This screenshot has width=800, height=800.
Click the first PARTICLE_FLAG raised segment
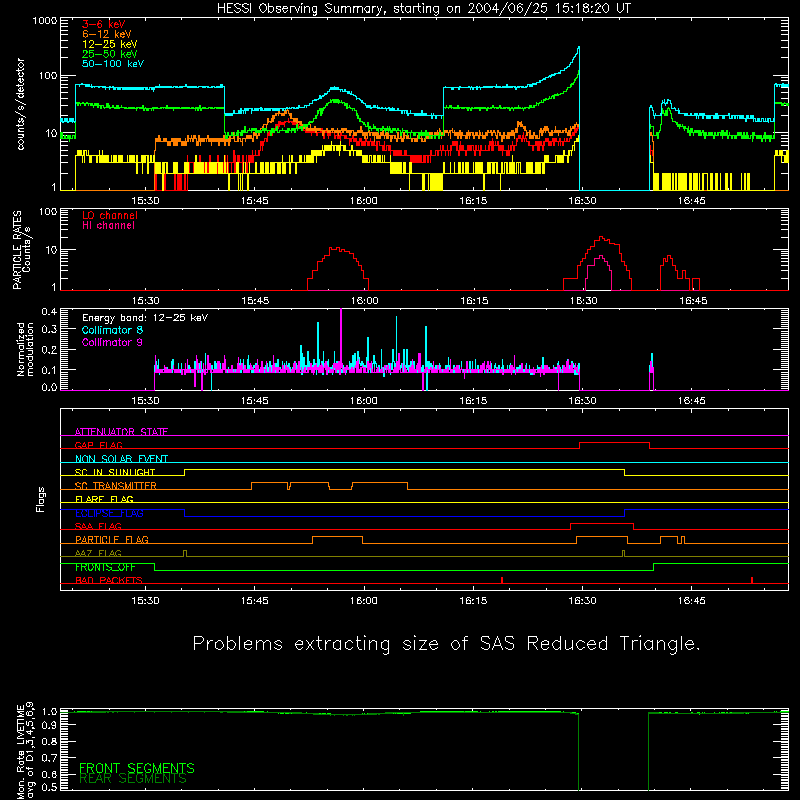[337, 539]
